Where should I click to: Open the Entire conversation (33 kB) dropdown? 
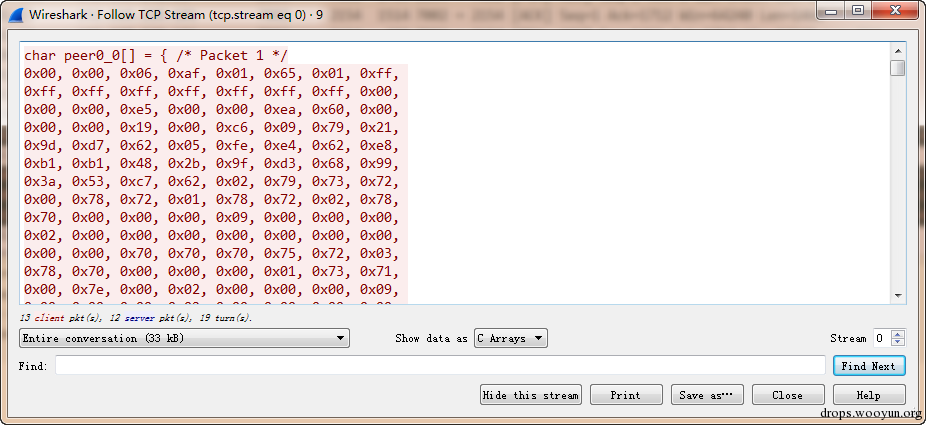click(184, 338)
